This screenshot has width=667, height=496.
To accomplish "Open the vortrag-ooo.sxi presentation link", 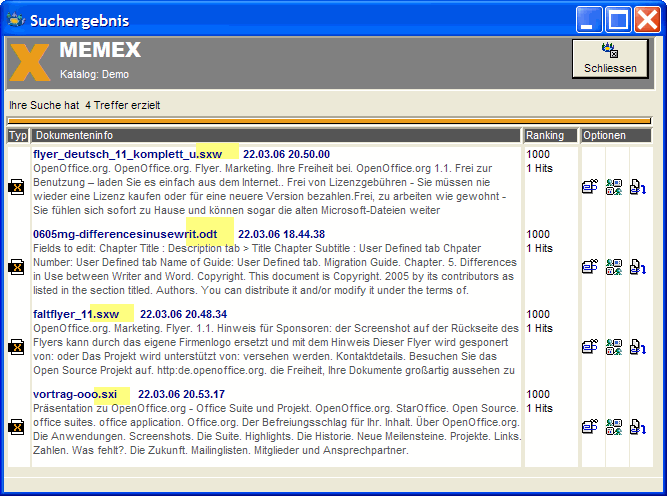I will (75, 394).
